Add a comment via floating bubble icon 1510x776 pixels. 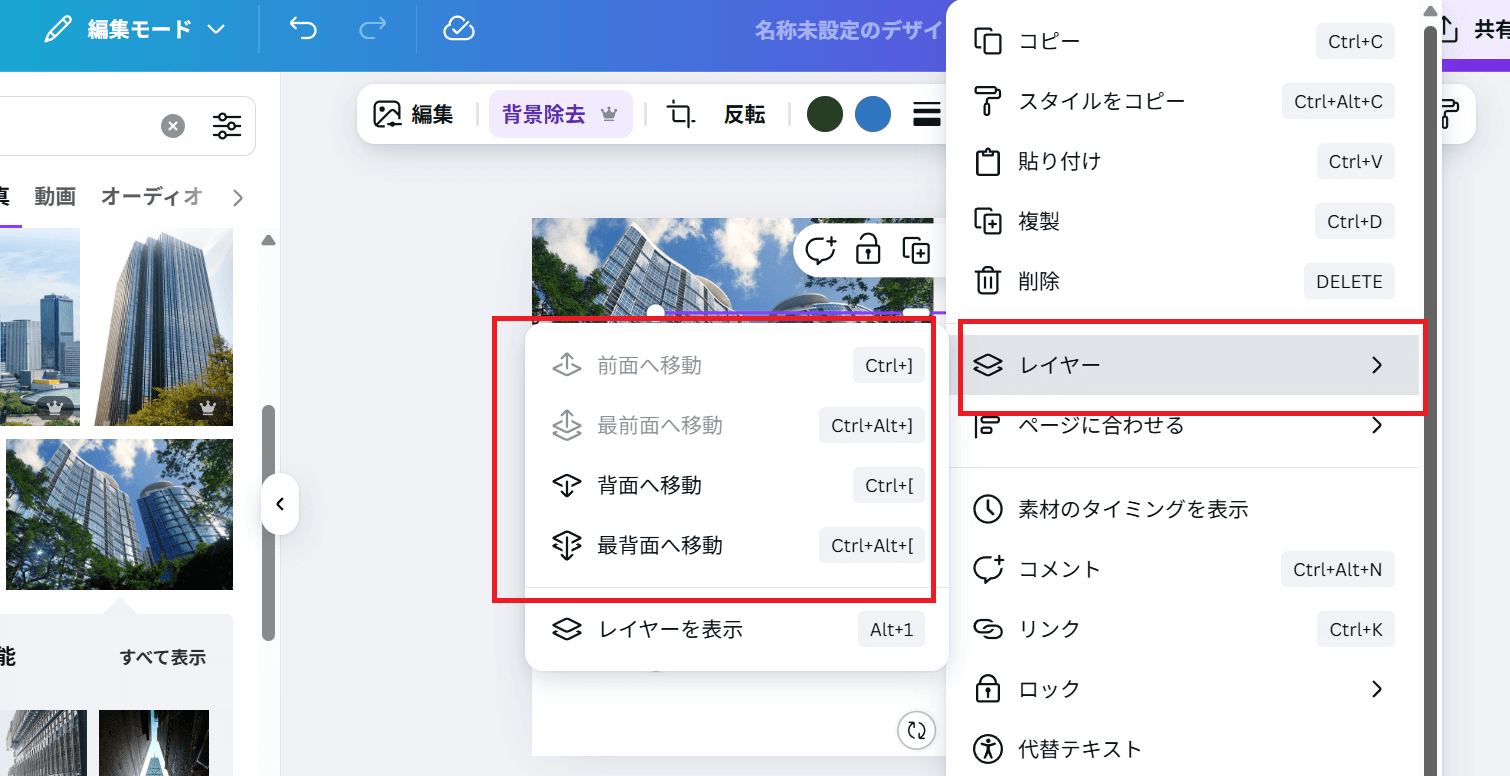click(x=820, y=249)
